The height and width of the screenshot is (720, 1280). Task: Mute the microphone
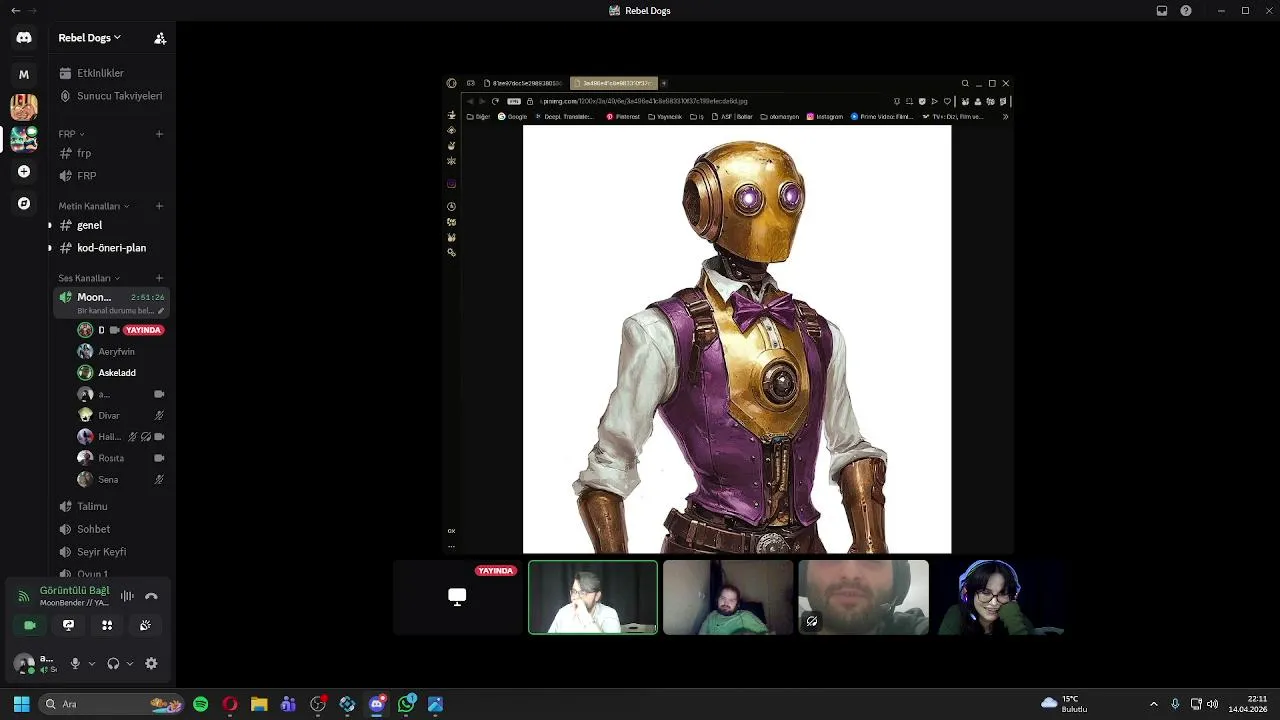tap(75, 663)
